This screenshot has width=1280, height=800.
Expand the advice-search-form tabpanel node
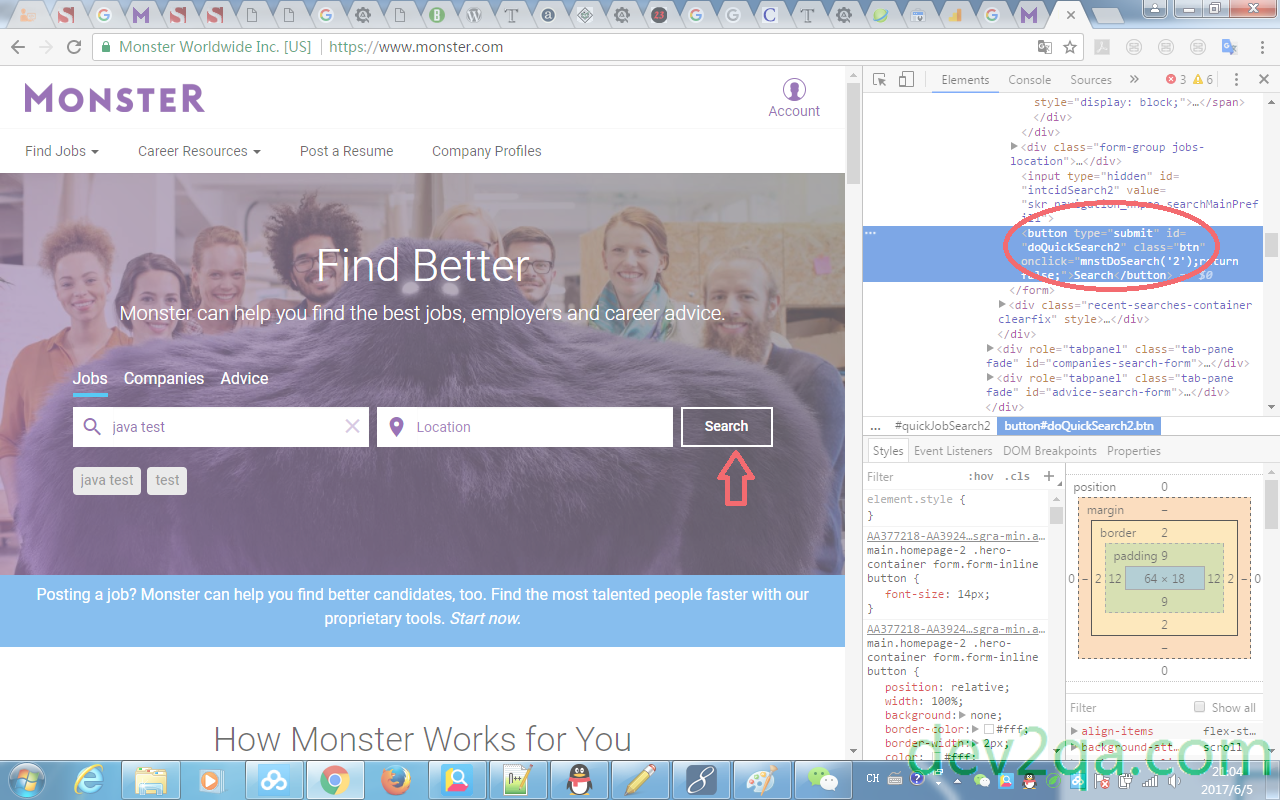(990, 378)
